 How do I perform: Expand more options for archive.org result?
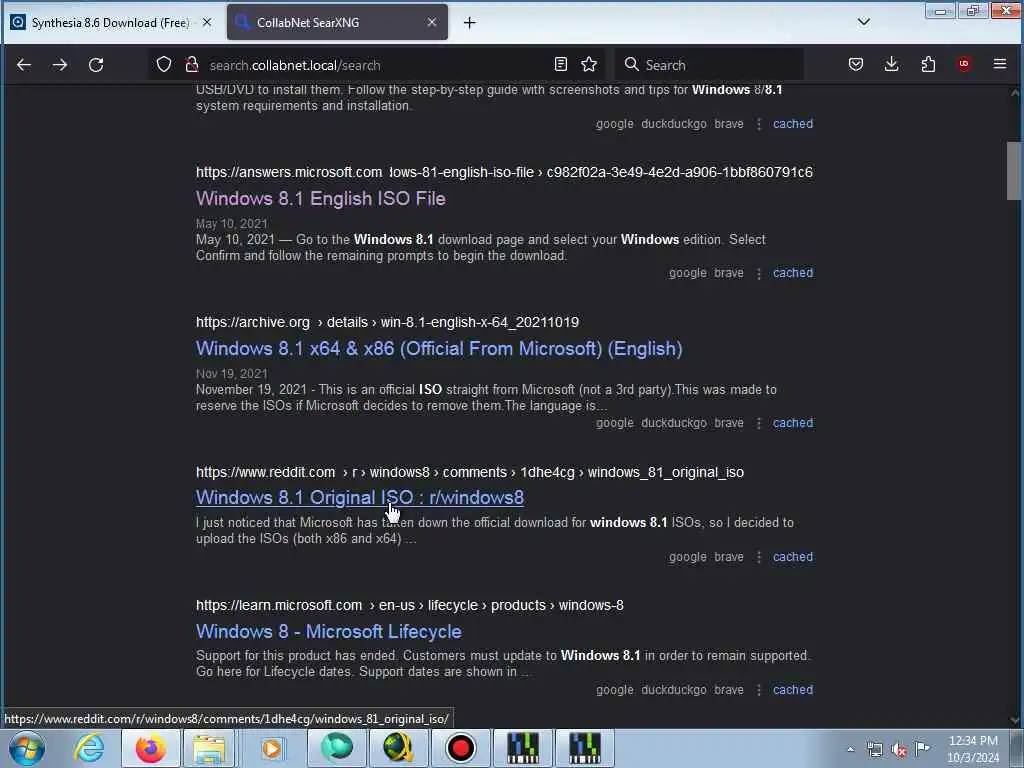click(x=758, y=424)
